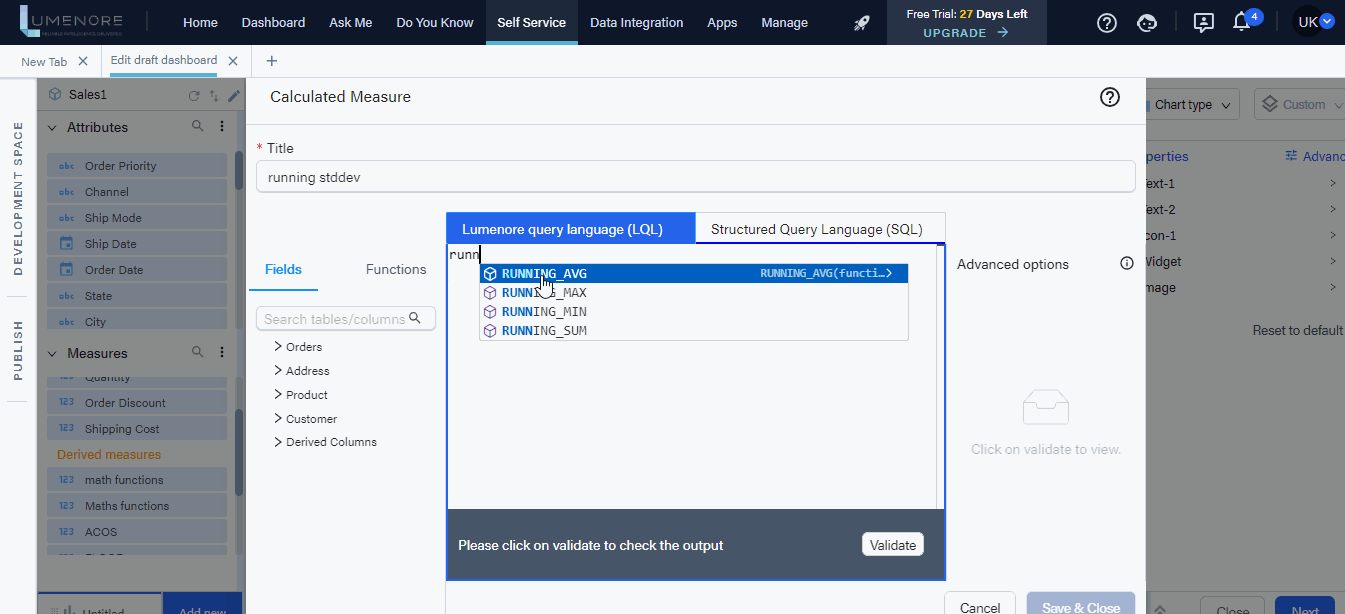
Task: Click the pin icon in the navigation bar
Action: coord(861,22)
